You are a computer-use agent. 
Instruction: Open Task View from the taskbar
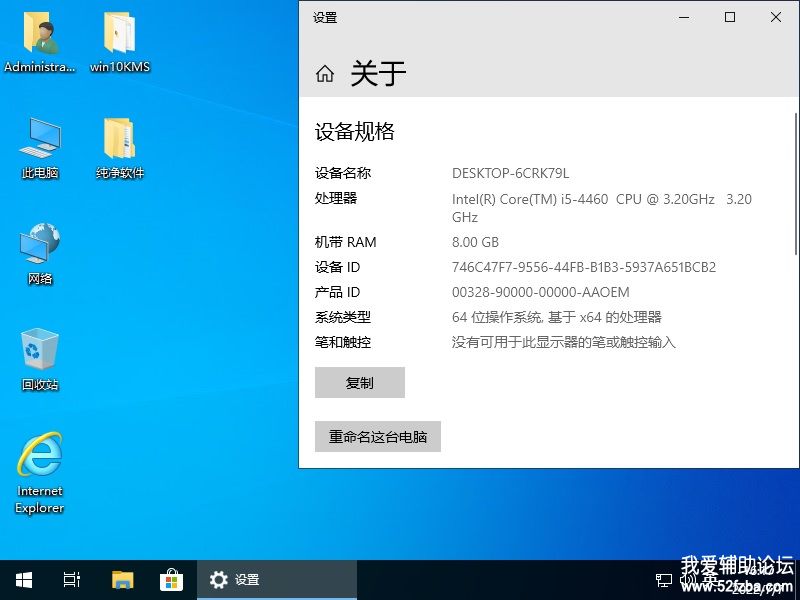(x=72, y=580)
